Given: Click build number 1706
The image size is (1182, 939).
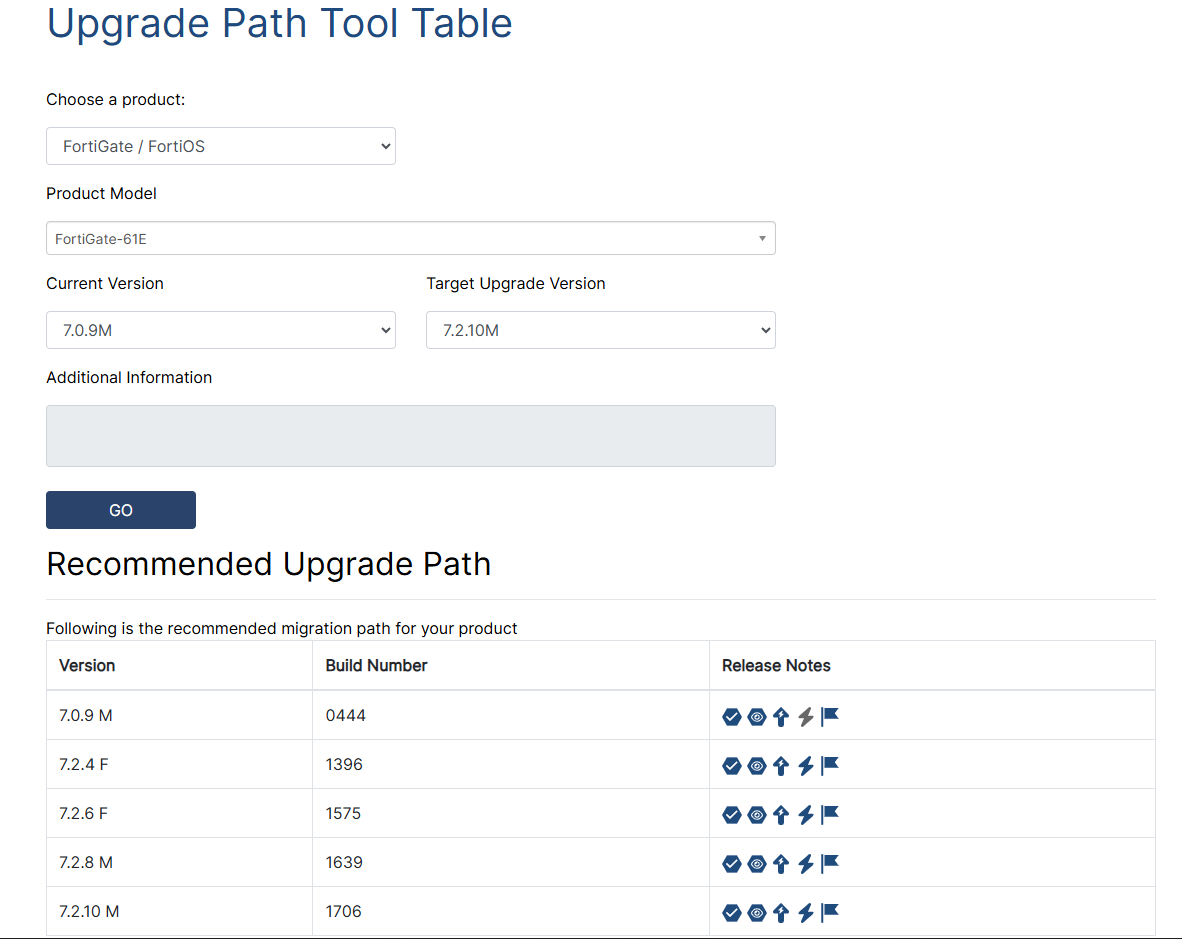Looking at the screenshot, I should (x=343, y=911).
